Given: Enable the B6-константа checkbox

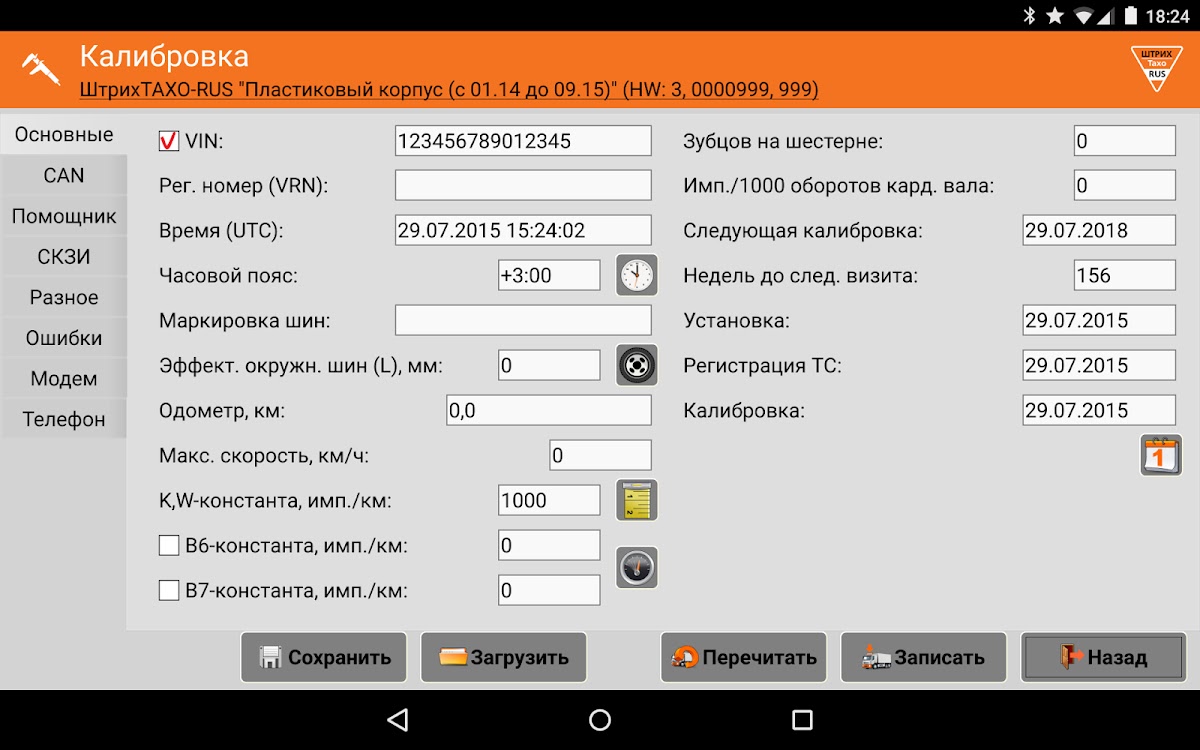Looking at the screenshot, I should click(x=169, y=546).
